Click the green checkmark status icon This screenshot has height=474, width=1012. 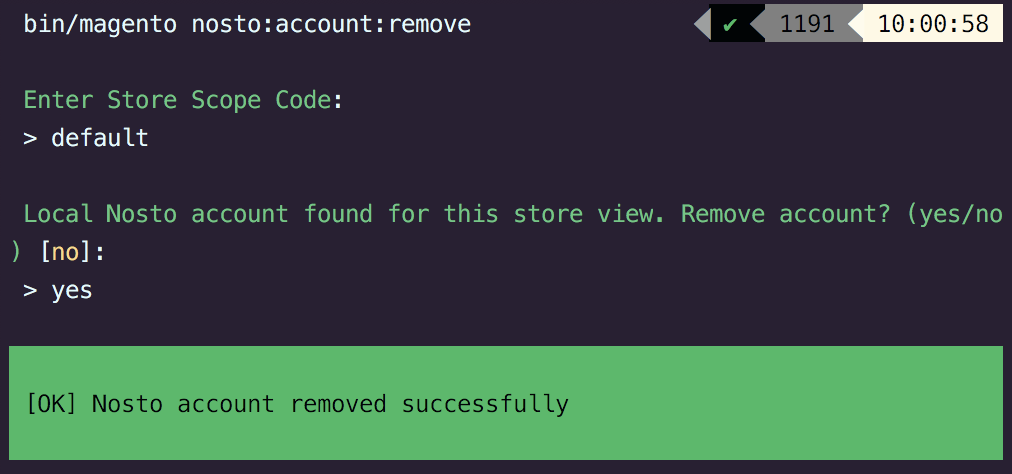point(730,24)
